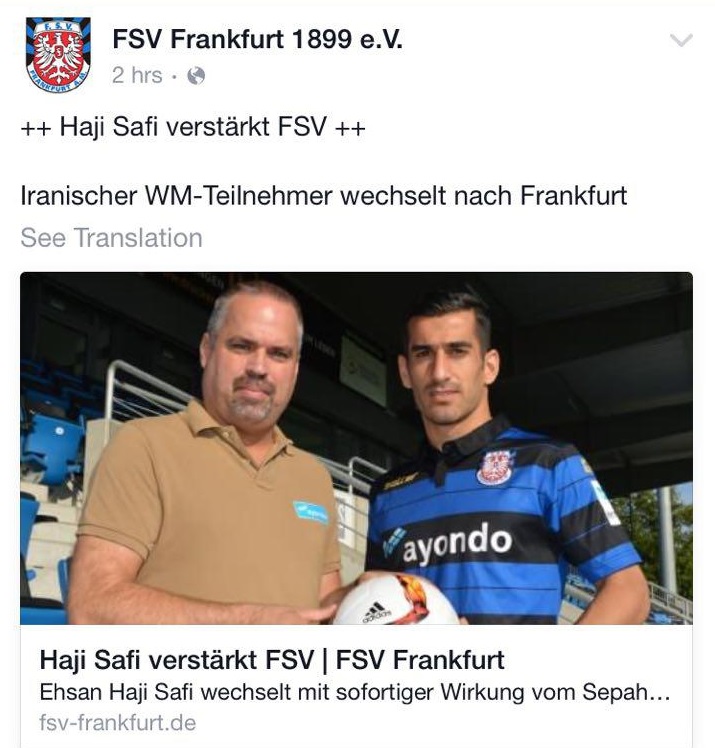Click the post text Iranischer WM-Teilnehmer wechselt
The height and width of the screenshot is (748, 715).
[324, 196]
